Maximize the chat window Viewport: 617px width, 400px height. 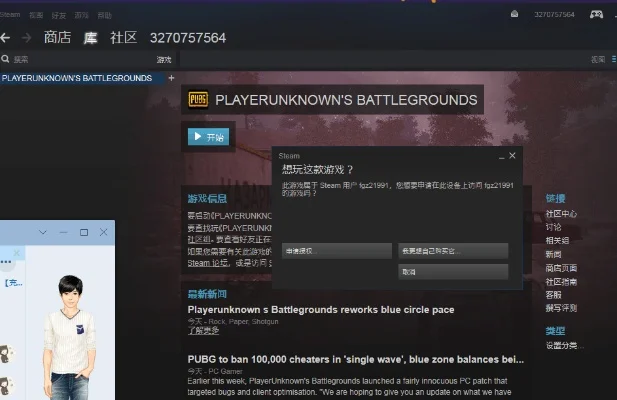pyautogui.click(x=84, y=232)
